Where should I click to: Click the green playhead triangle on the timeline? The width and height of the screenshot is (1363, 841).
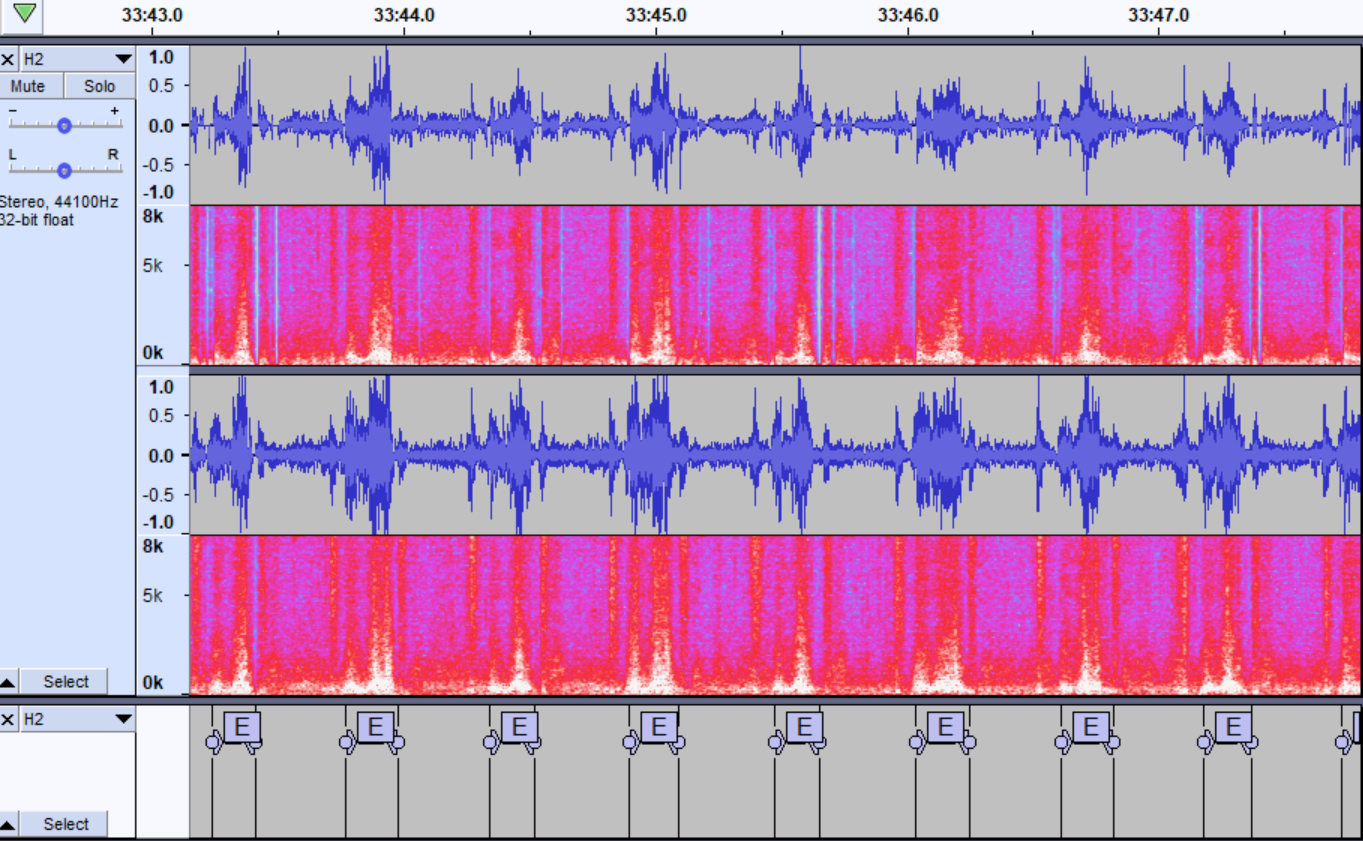[25, 13]
